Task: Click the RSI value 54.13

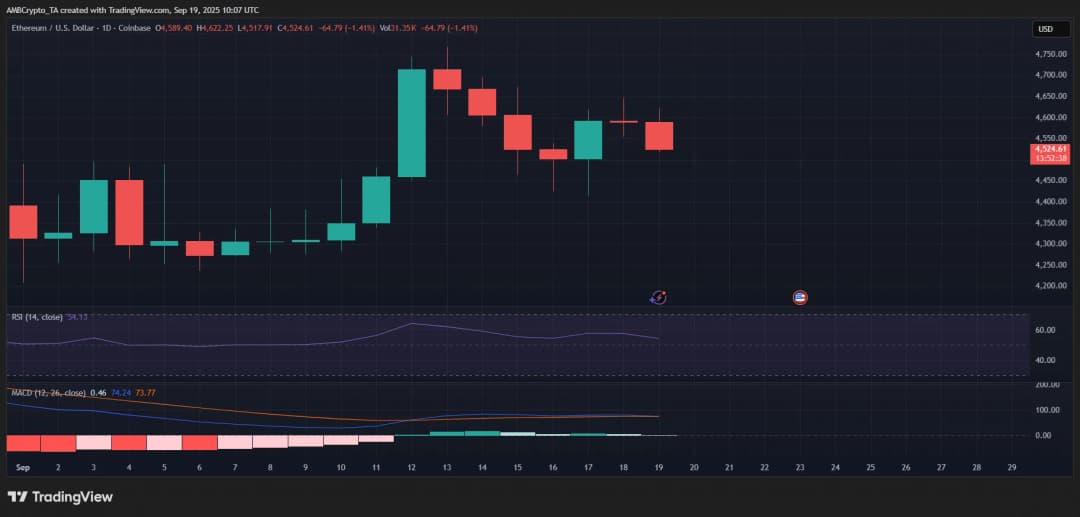Action: click(x=77, y=317)
